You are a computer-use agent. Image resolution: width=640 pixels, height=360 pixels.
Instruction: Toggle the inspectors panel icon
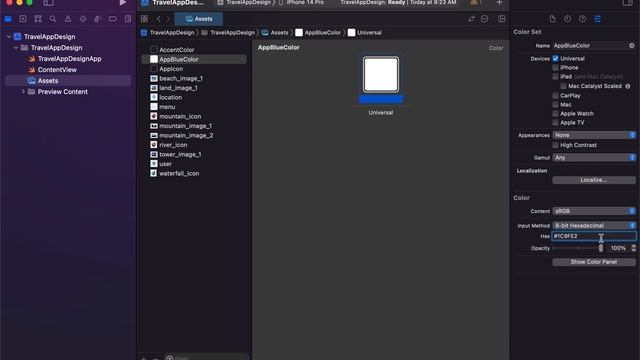point(627,3)
